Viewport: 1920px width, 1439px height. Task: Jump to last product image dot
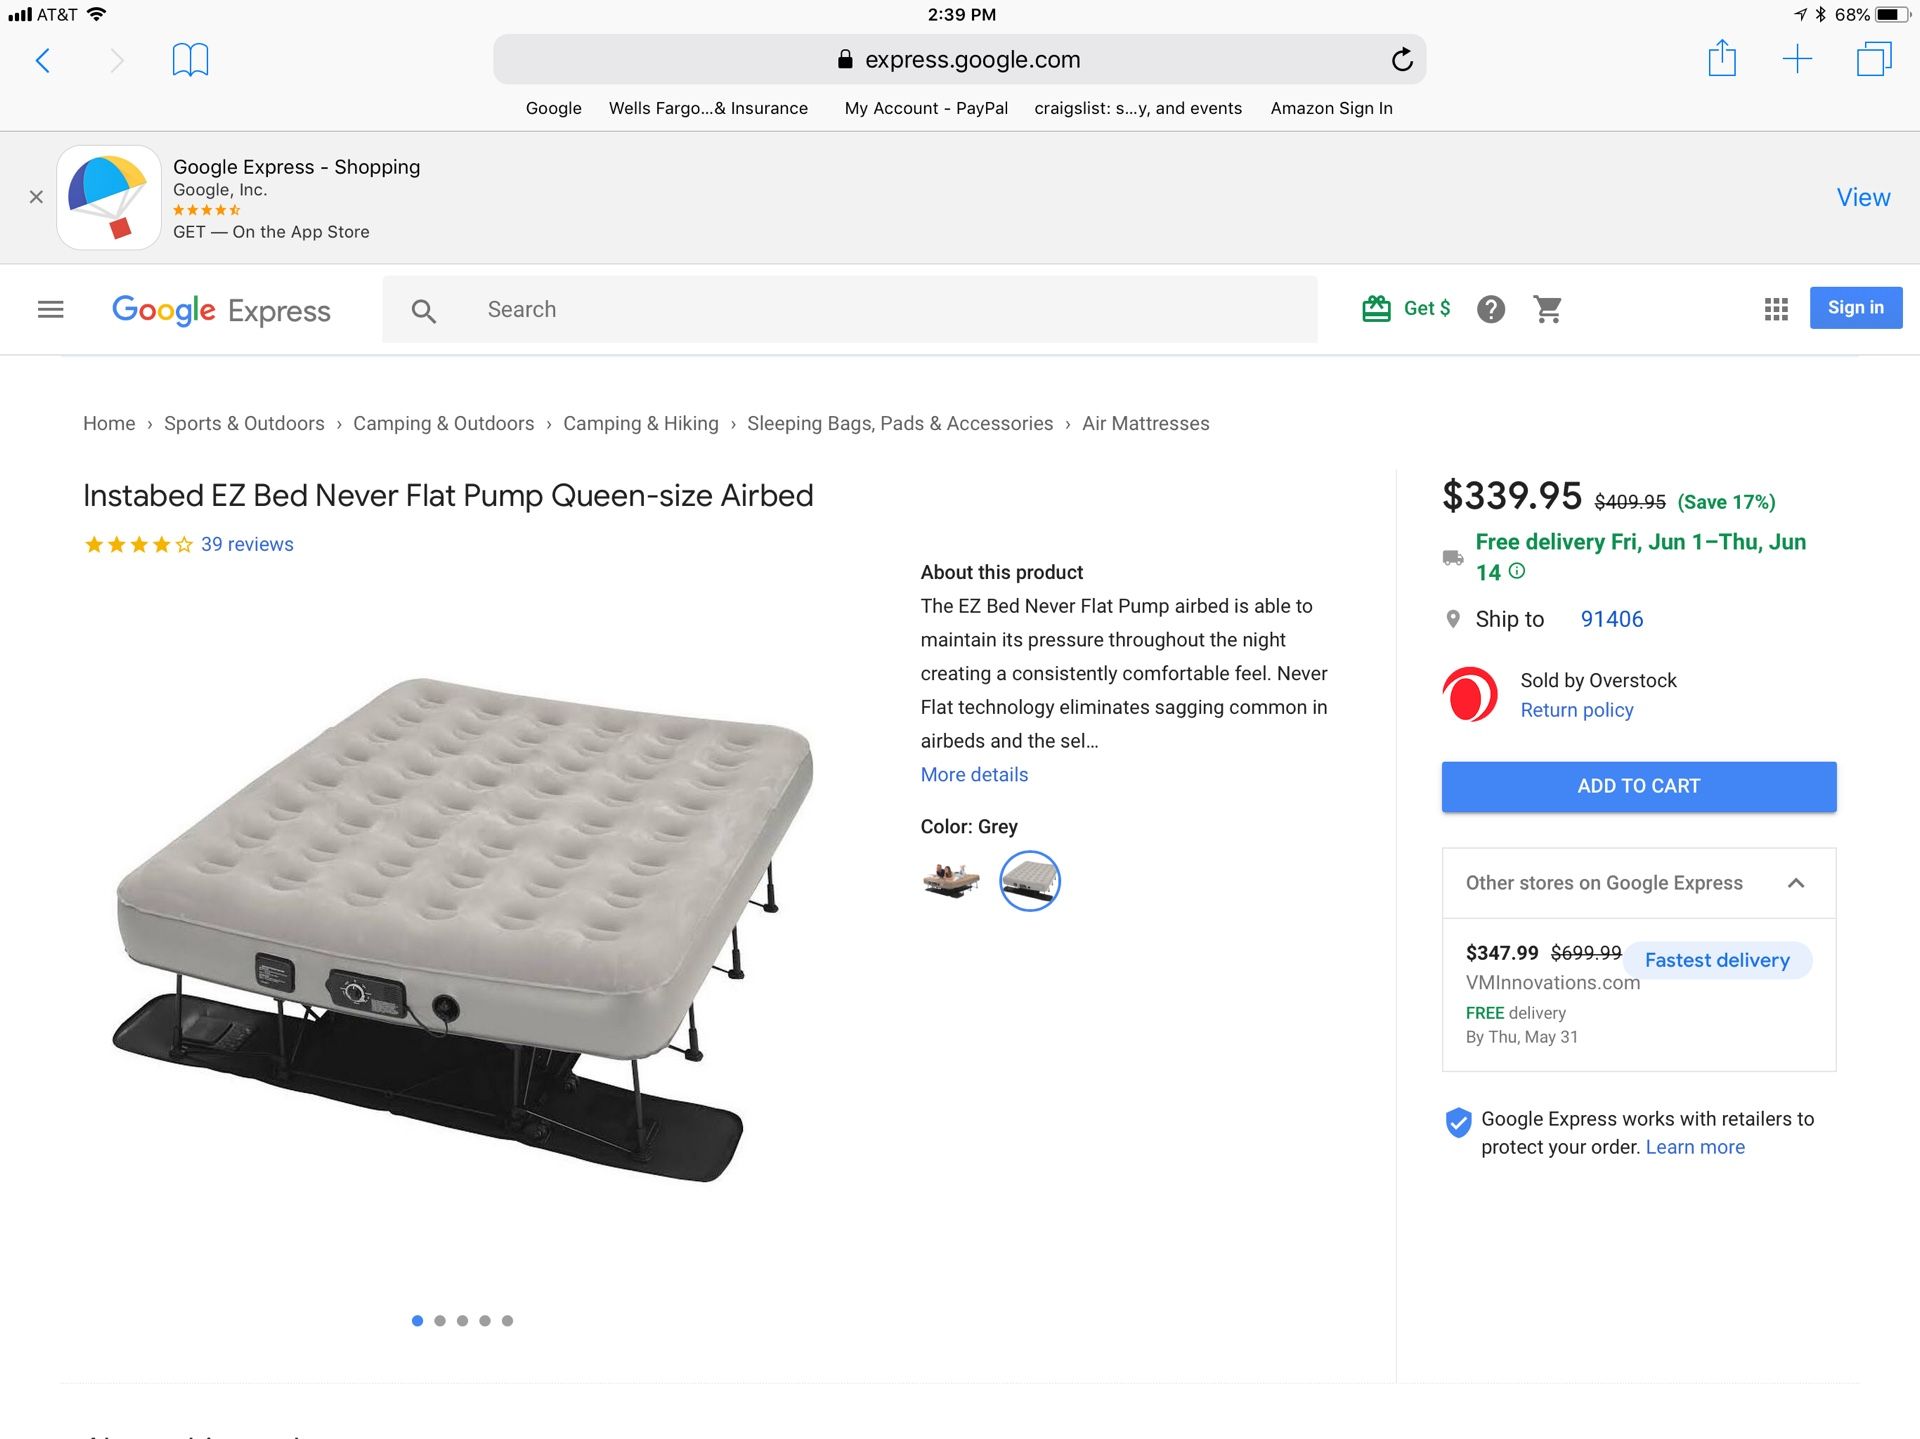pos(507,1321)
